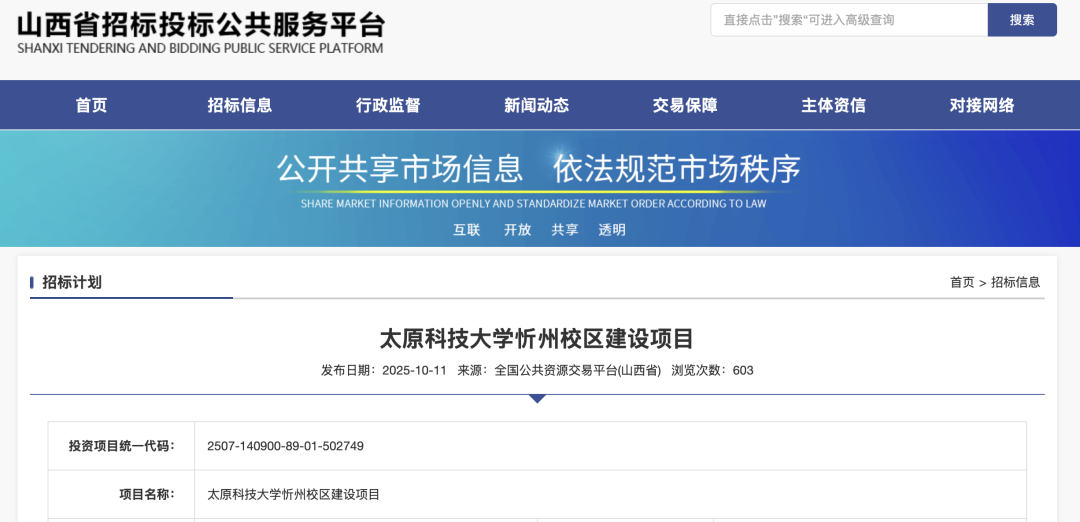Viewport: 1080px width, 522px height.
Task: Click the down-pointing triangle marker under the title
Action: (537, 399)
